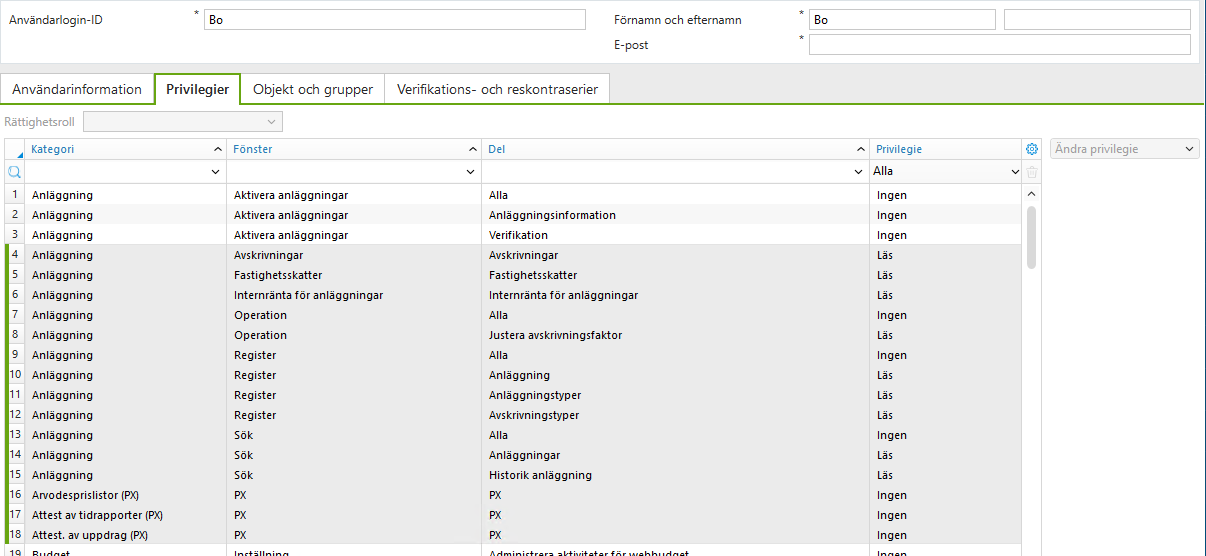Sort by the Del column header

(x=675, y=149)
